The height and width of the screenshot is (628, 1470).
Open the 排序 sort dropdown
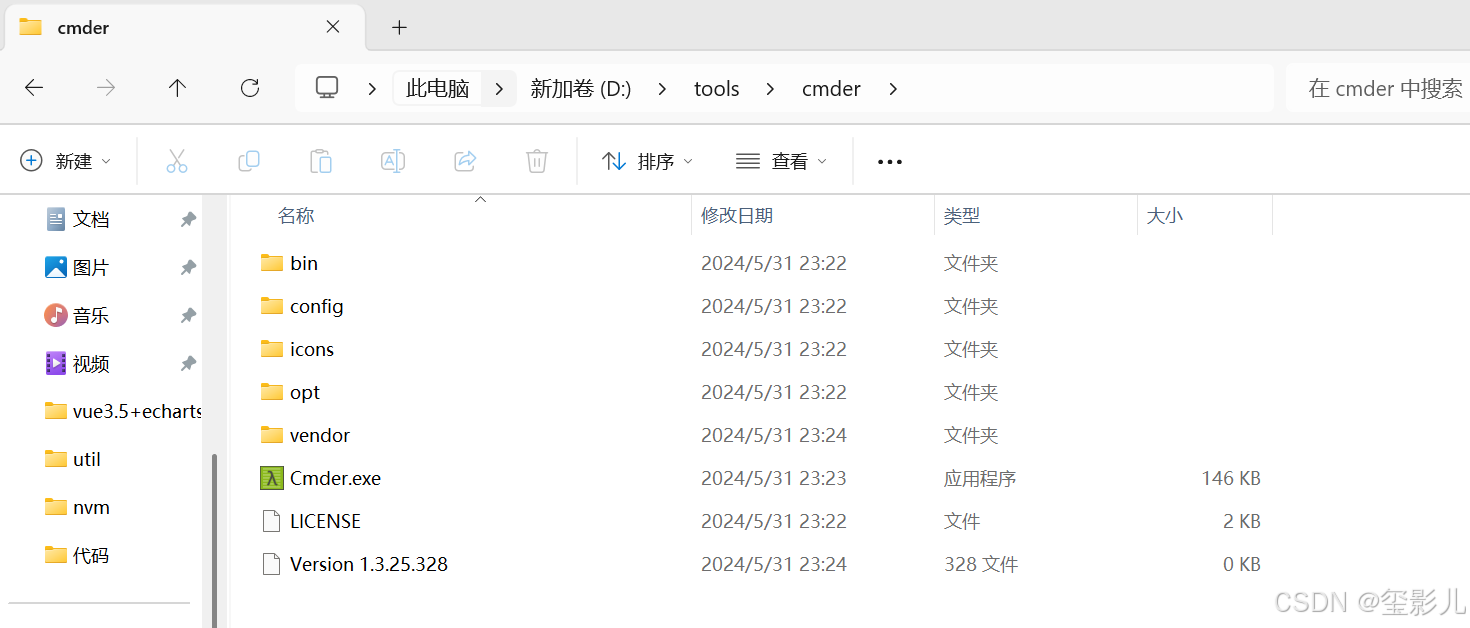(648, 161)
